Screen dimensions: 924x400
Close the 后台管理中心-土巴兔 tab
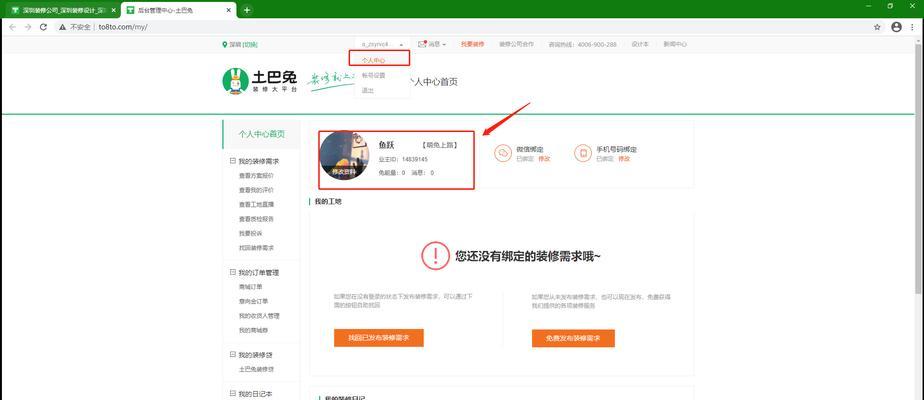pos(229,11)
